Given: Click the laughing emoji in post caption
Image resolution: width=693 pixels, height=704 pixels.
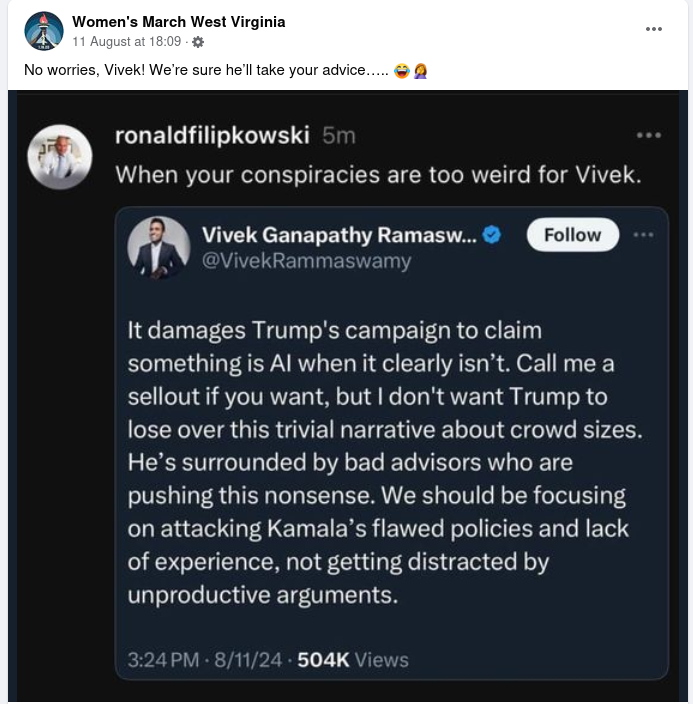Looking at the screenshot, I should coord(402,71).
